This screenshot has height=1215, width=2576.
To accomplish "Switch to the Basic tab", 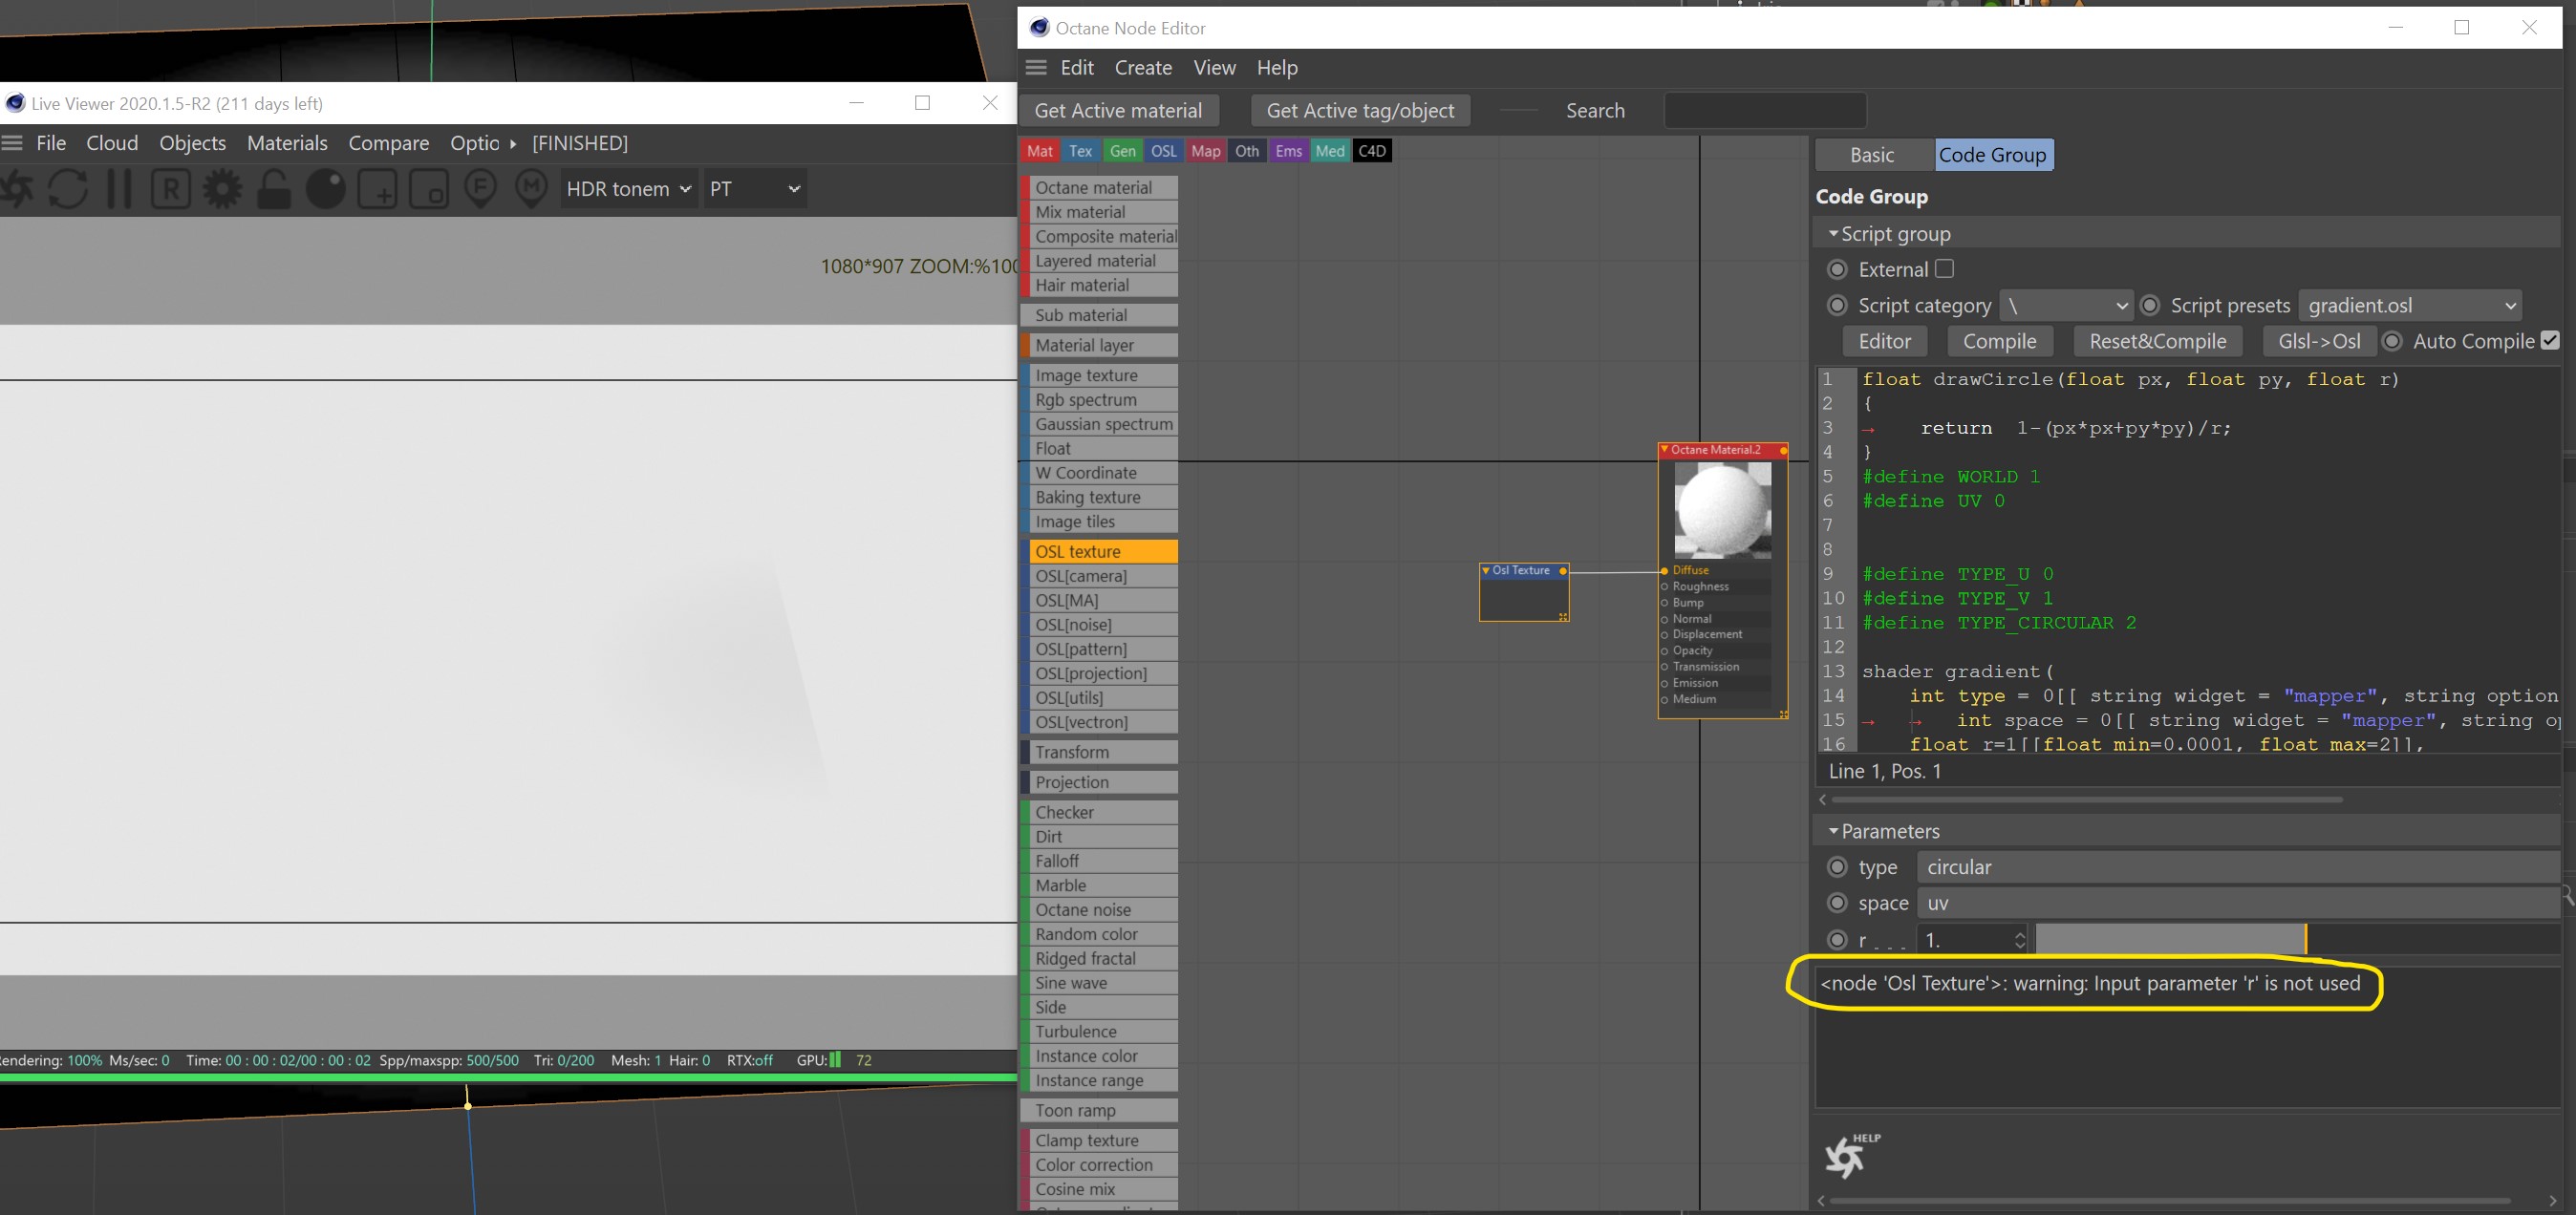I will (1871, 155).
